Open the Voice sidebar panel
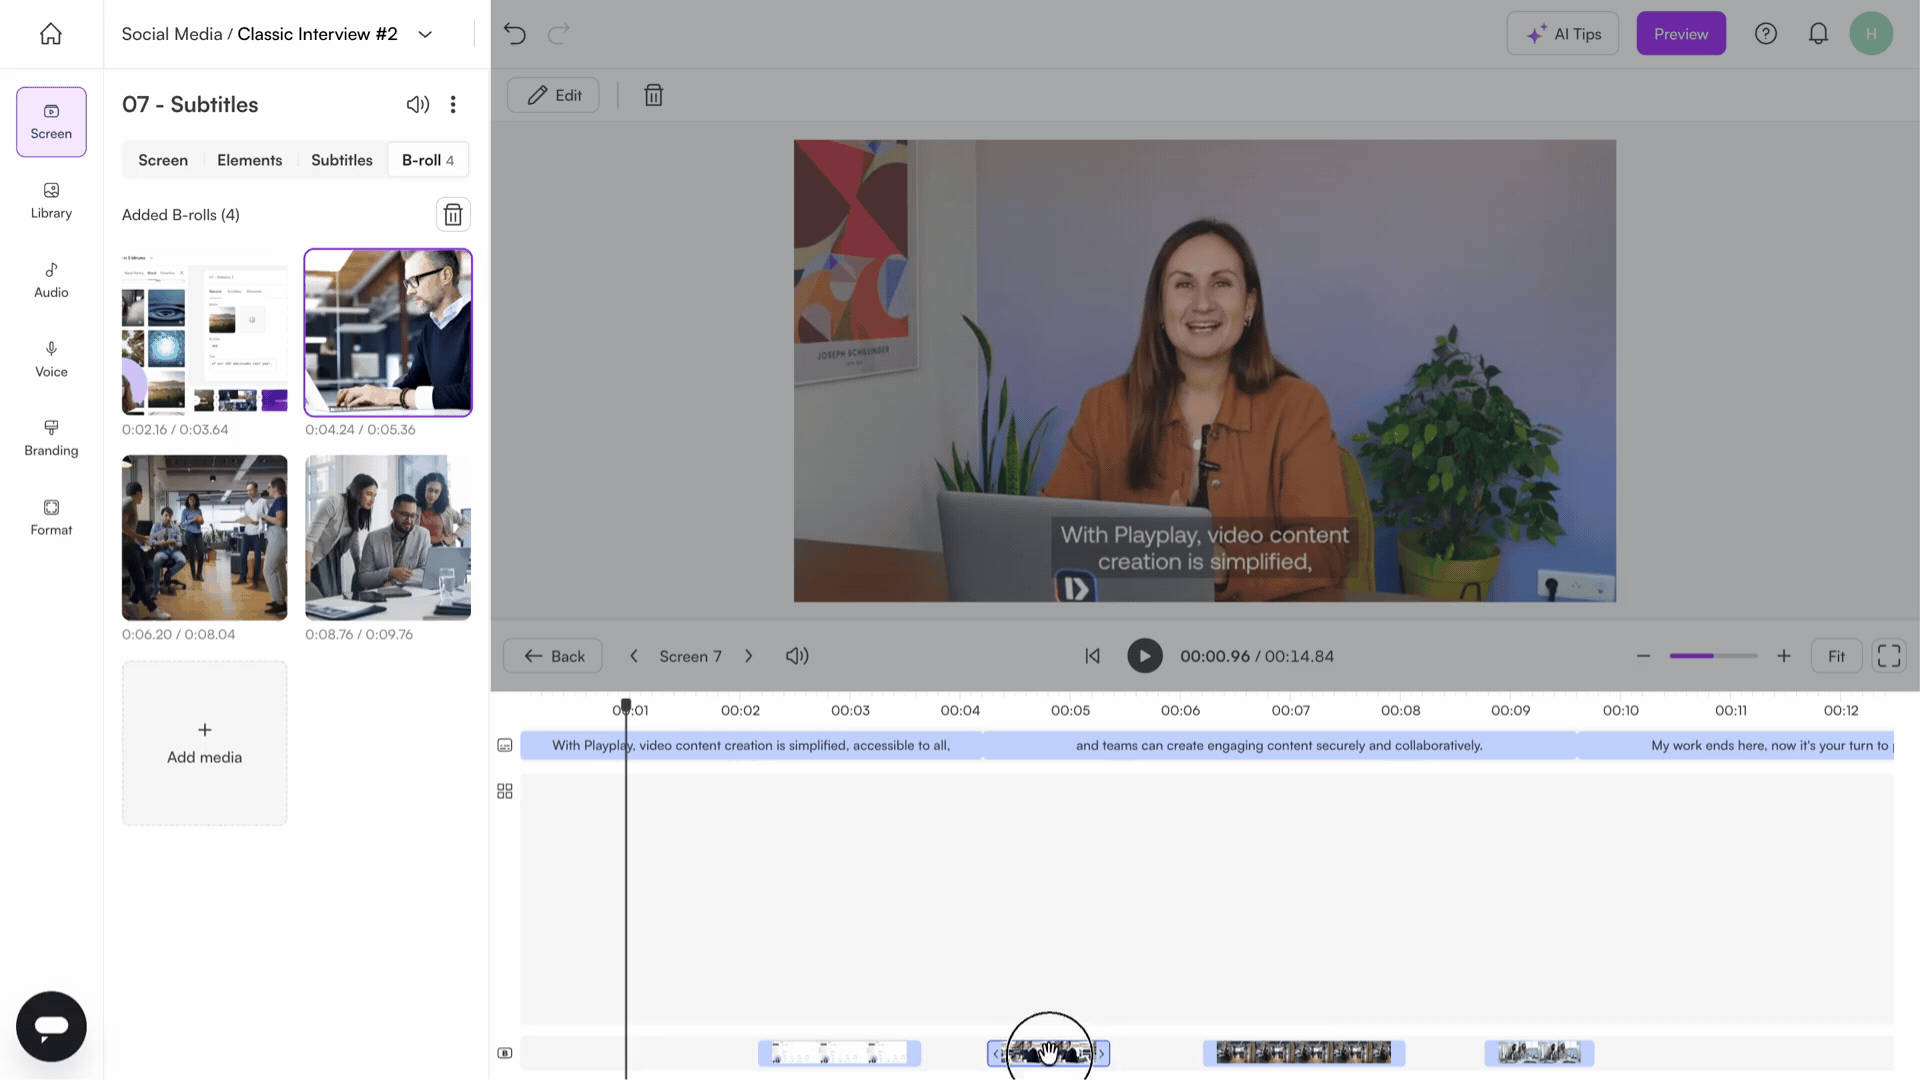Screen dimensions: 1920x1080 coord(51,360)
